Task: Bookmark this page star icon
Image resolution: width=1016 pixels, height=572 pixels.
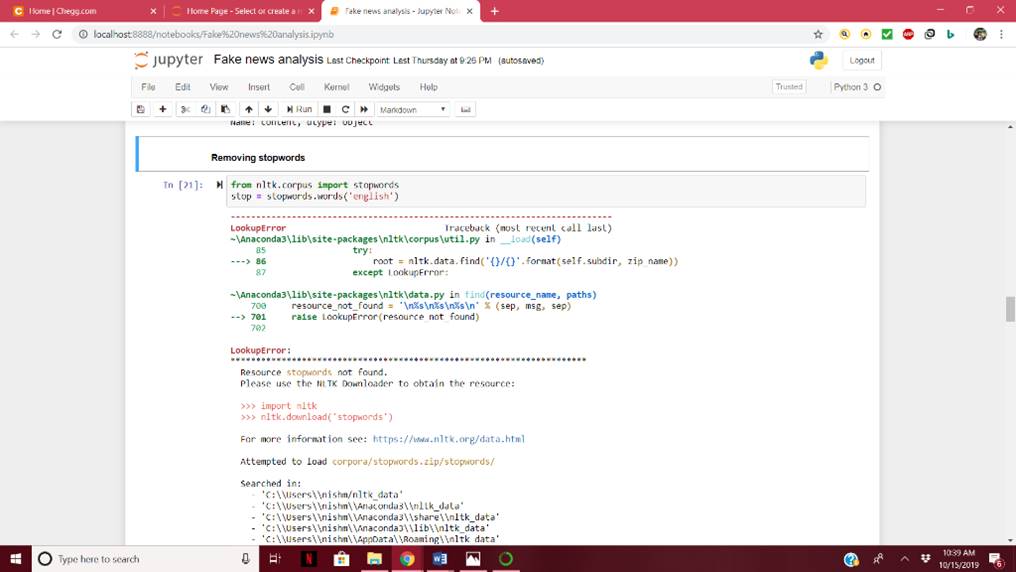Action: click(818, 34)
